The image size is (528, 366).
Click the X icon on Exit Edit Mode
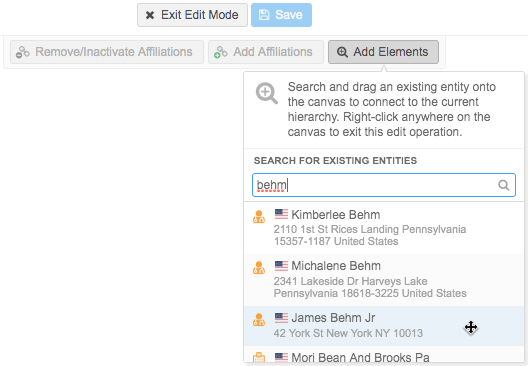[150, 15]
